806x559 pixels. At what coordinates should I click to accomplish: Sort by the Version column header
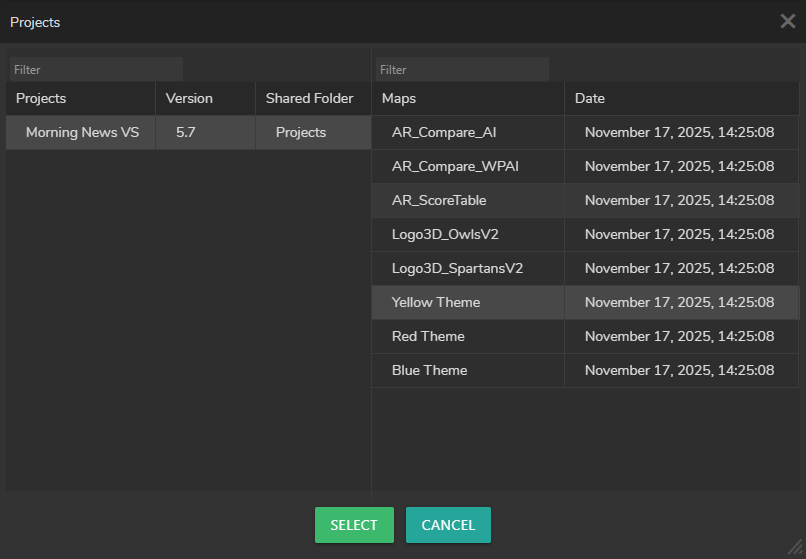tap(189, 98)
